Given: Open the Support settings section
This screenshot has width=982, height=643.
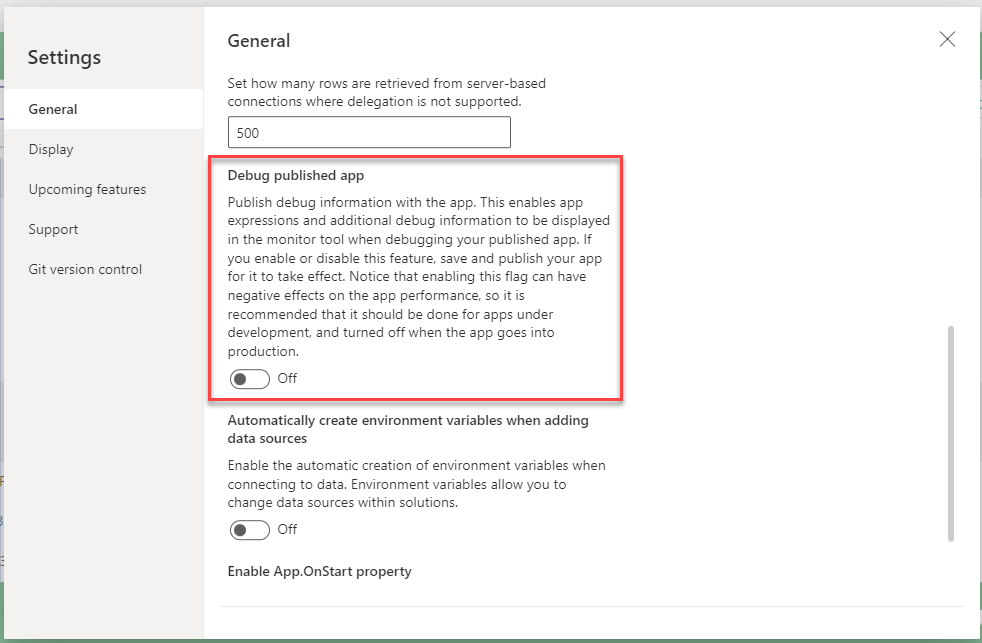Looking at the screenshot, I should click(x=53, y=229).
